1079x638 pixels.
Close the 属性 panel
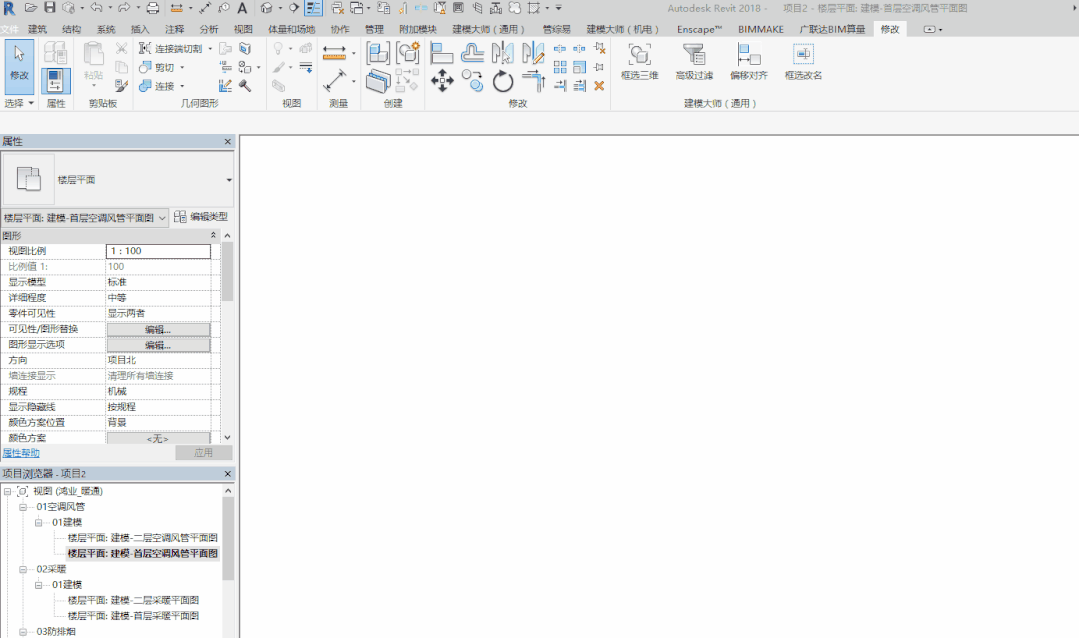tap(228, 142)
